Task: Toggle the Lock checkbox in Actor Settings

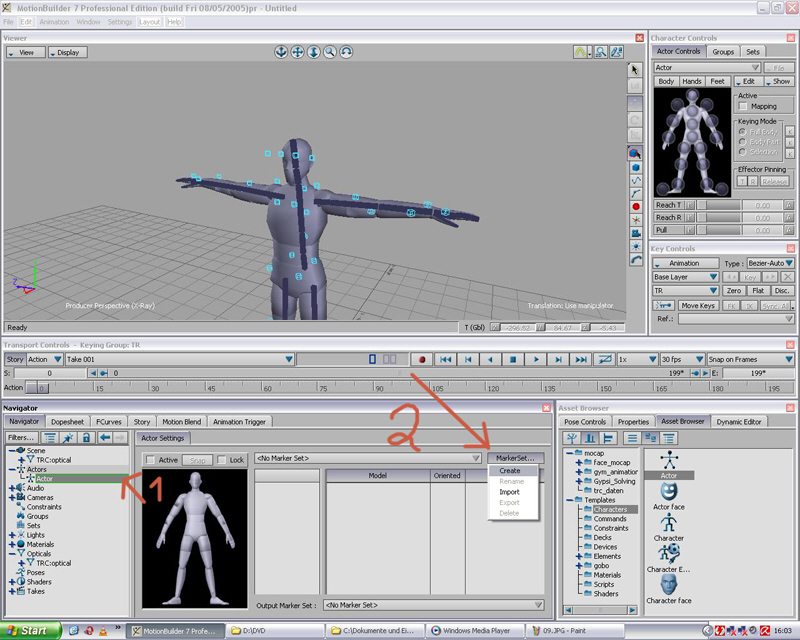Action: point(221,460)
